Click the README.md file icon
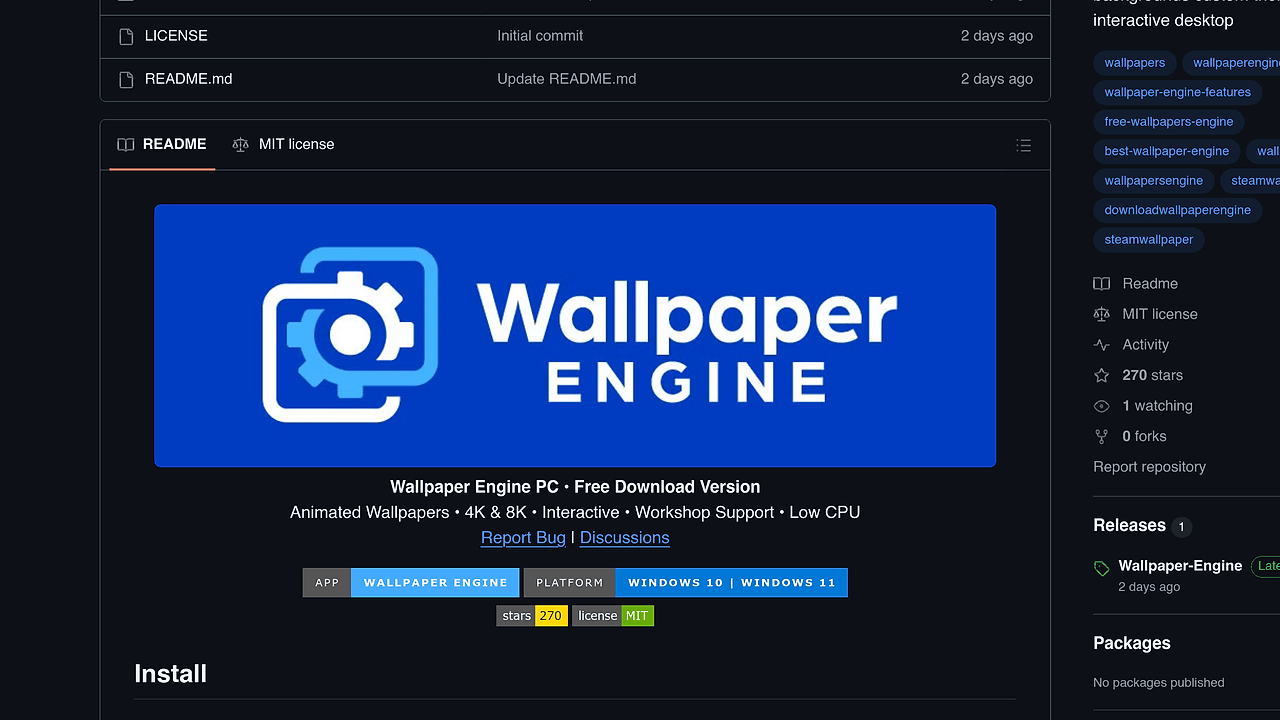This screenshot has height=720, width=1280. [126, 79]
